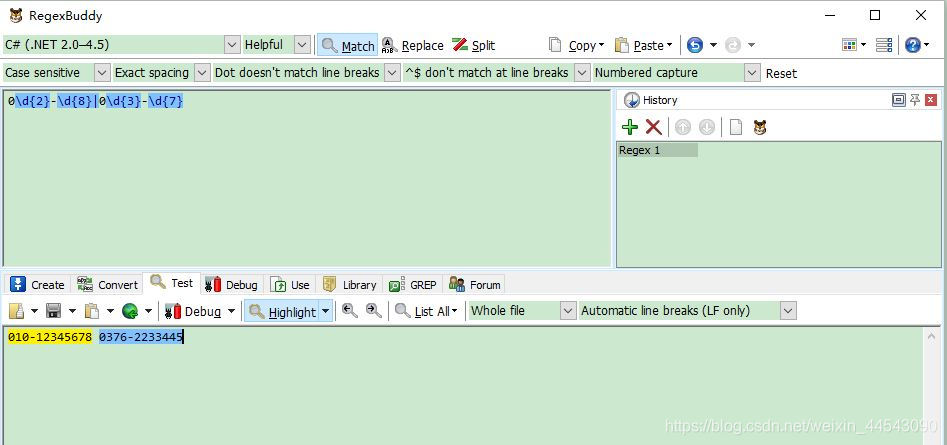Click the open test file icon

point(16,311)
